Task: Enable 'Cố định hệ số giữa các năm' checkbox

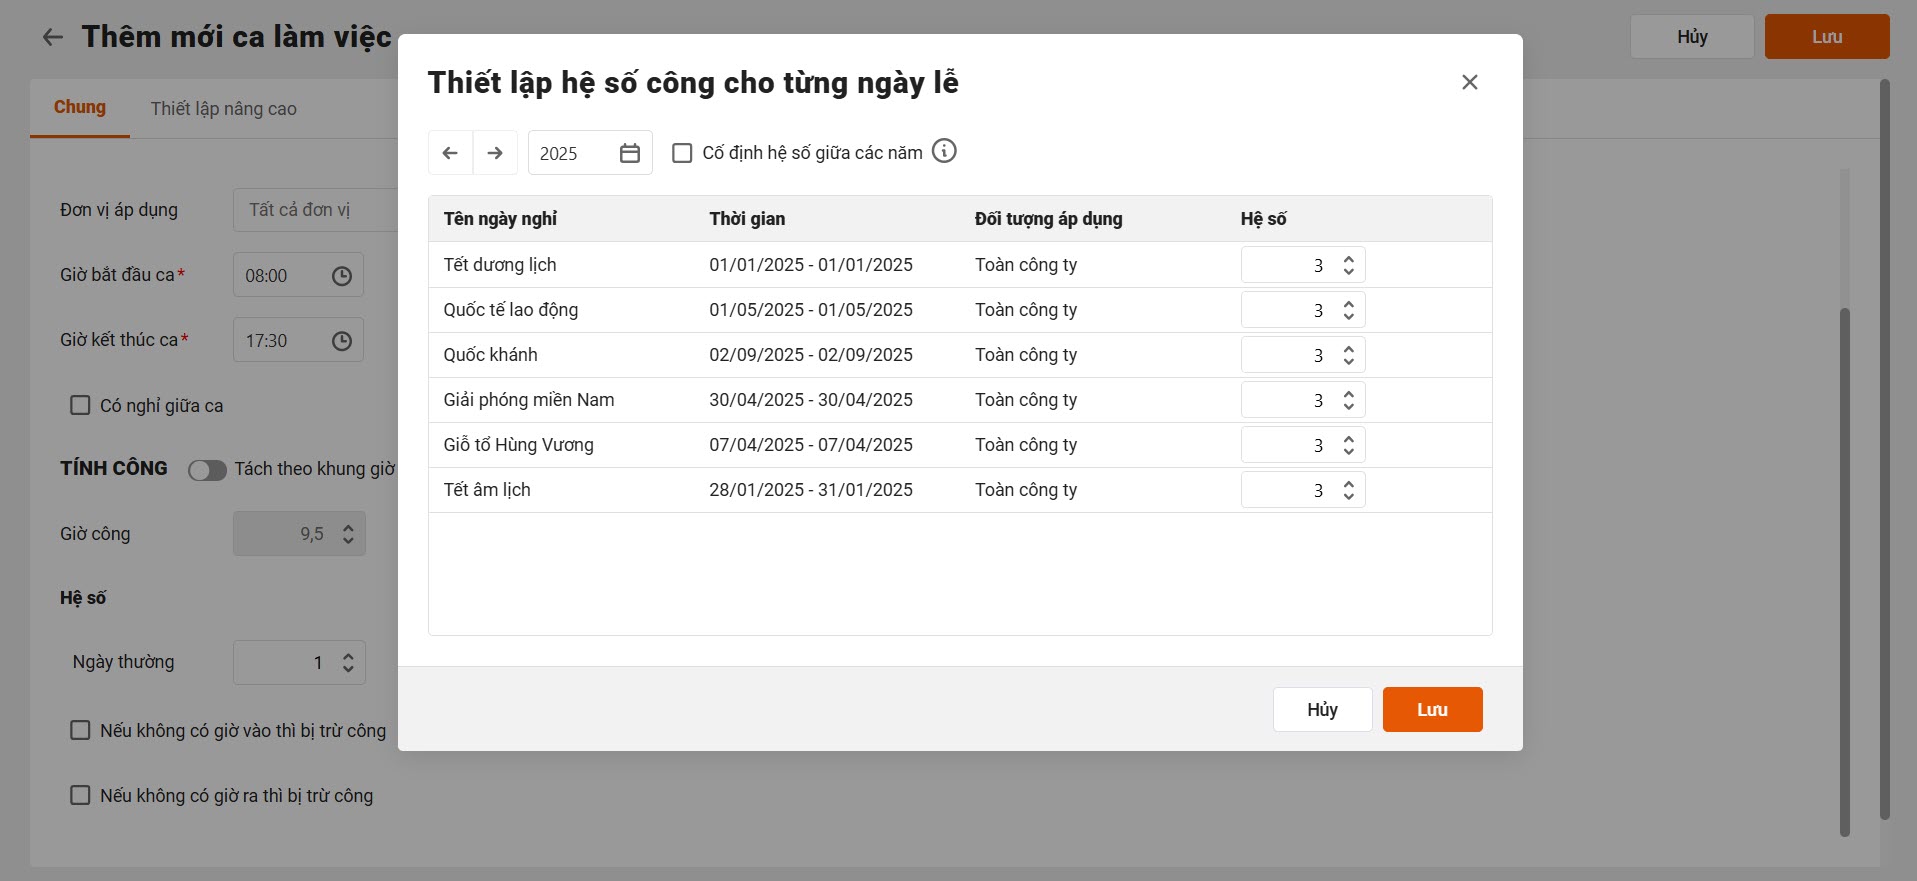Action: (x=682, y=153)
